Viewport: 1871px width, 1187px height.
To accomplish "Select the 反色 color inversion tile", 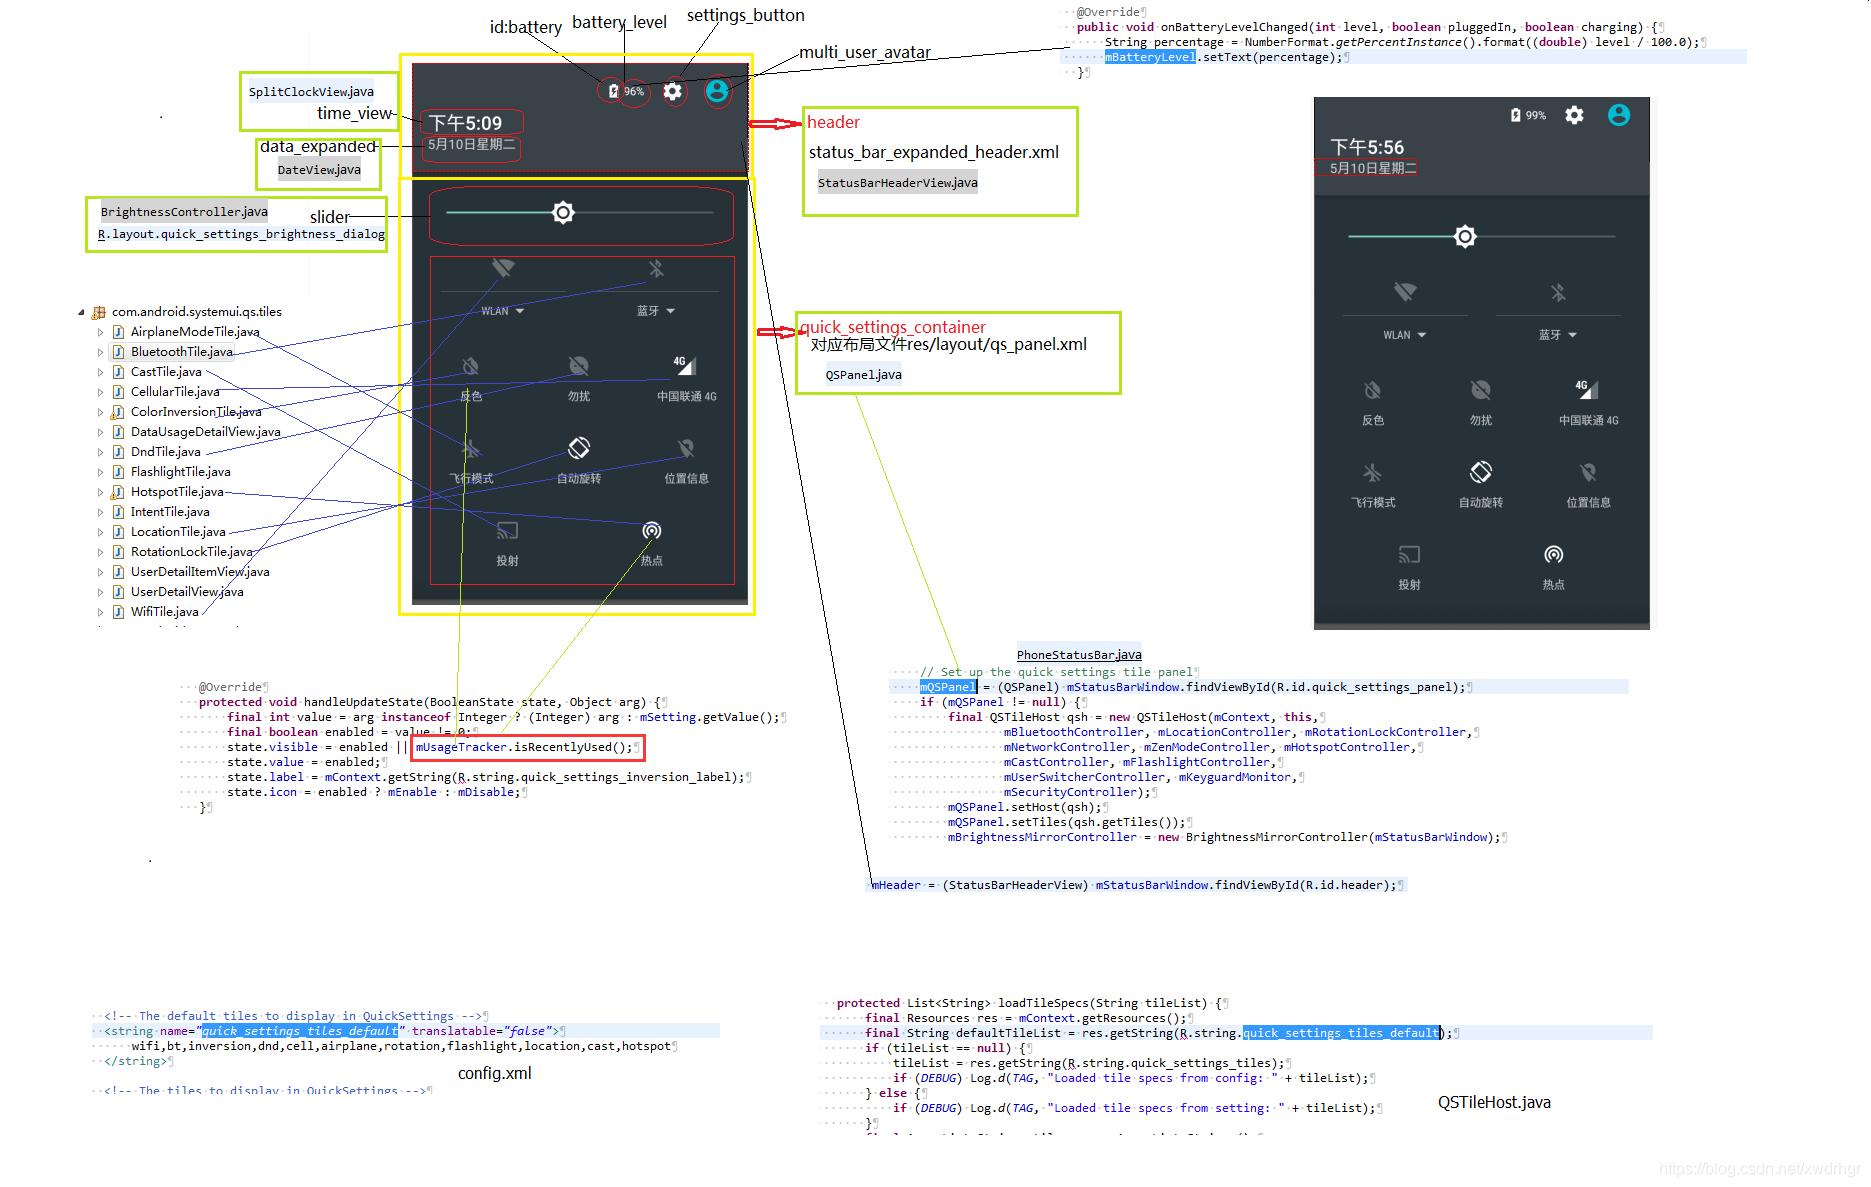I will tap(471, 378).
